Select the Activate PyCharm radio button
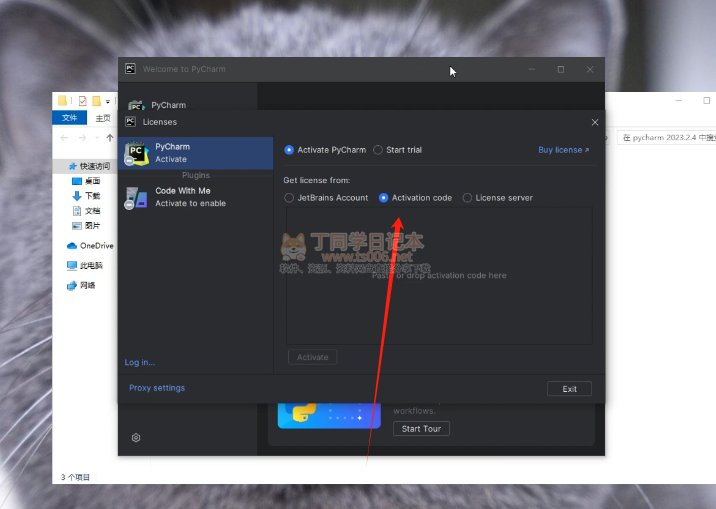The width and height of the screenshot is (716, 509). click(x=289, y=150)
